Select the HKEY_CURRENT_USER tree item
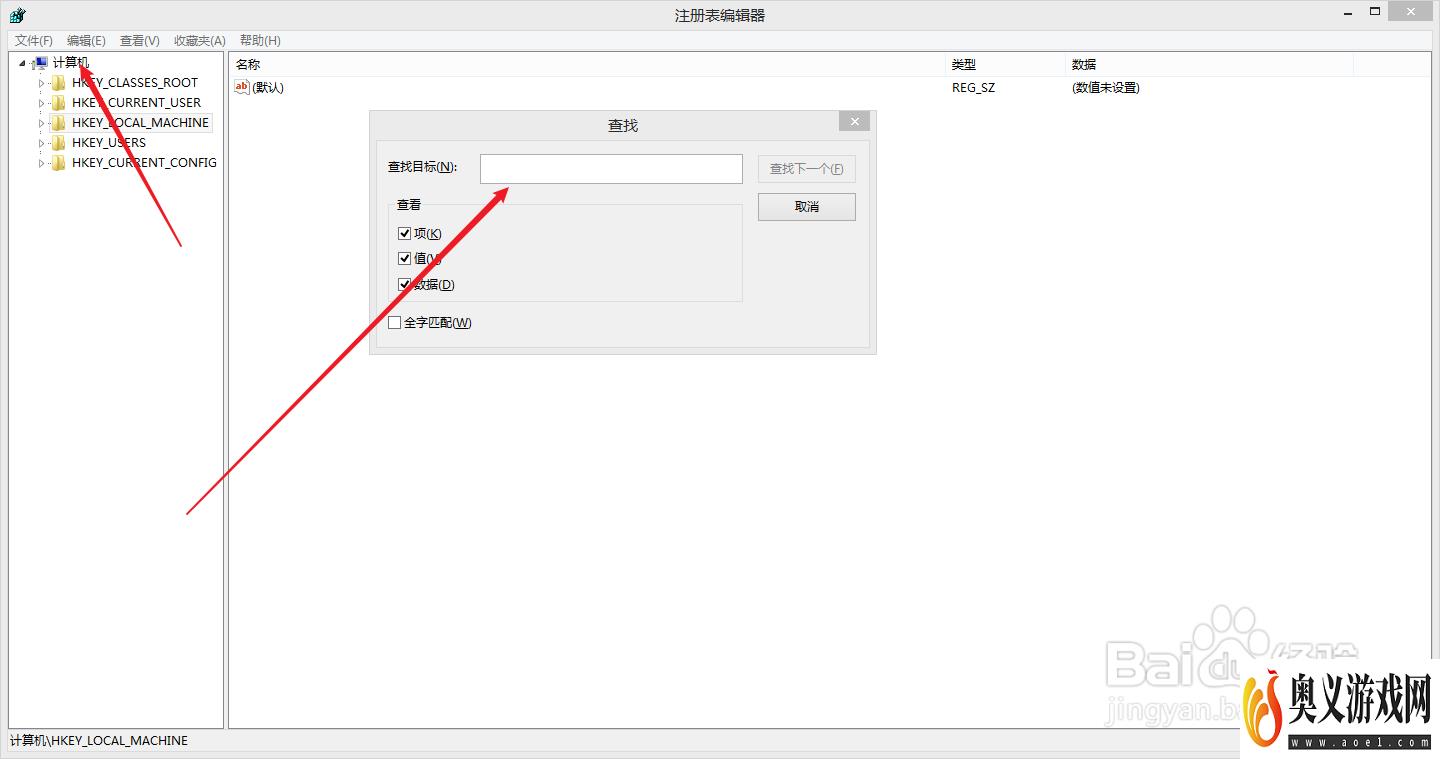The height and width of the screenshot is (759, 1440). point(136,103)
